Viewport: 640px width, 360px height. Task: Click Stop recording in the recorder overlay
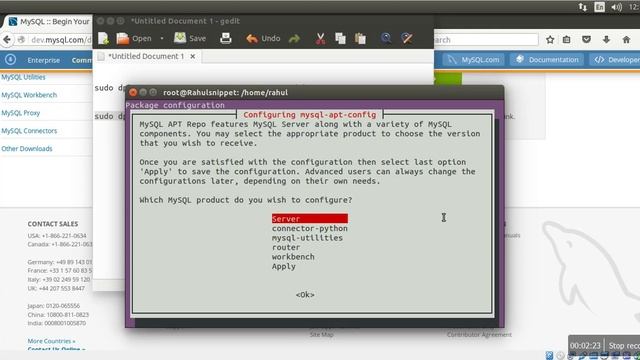[624, 345]
